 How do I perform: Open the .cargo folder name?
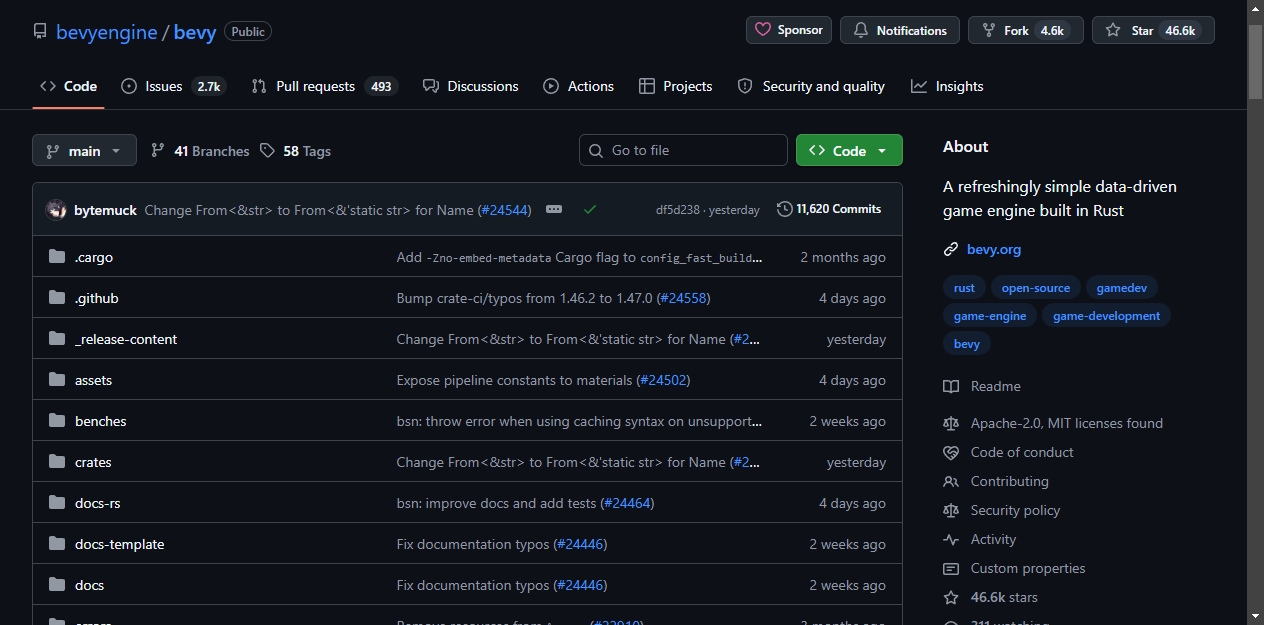click(x=94, y=257)
